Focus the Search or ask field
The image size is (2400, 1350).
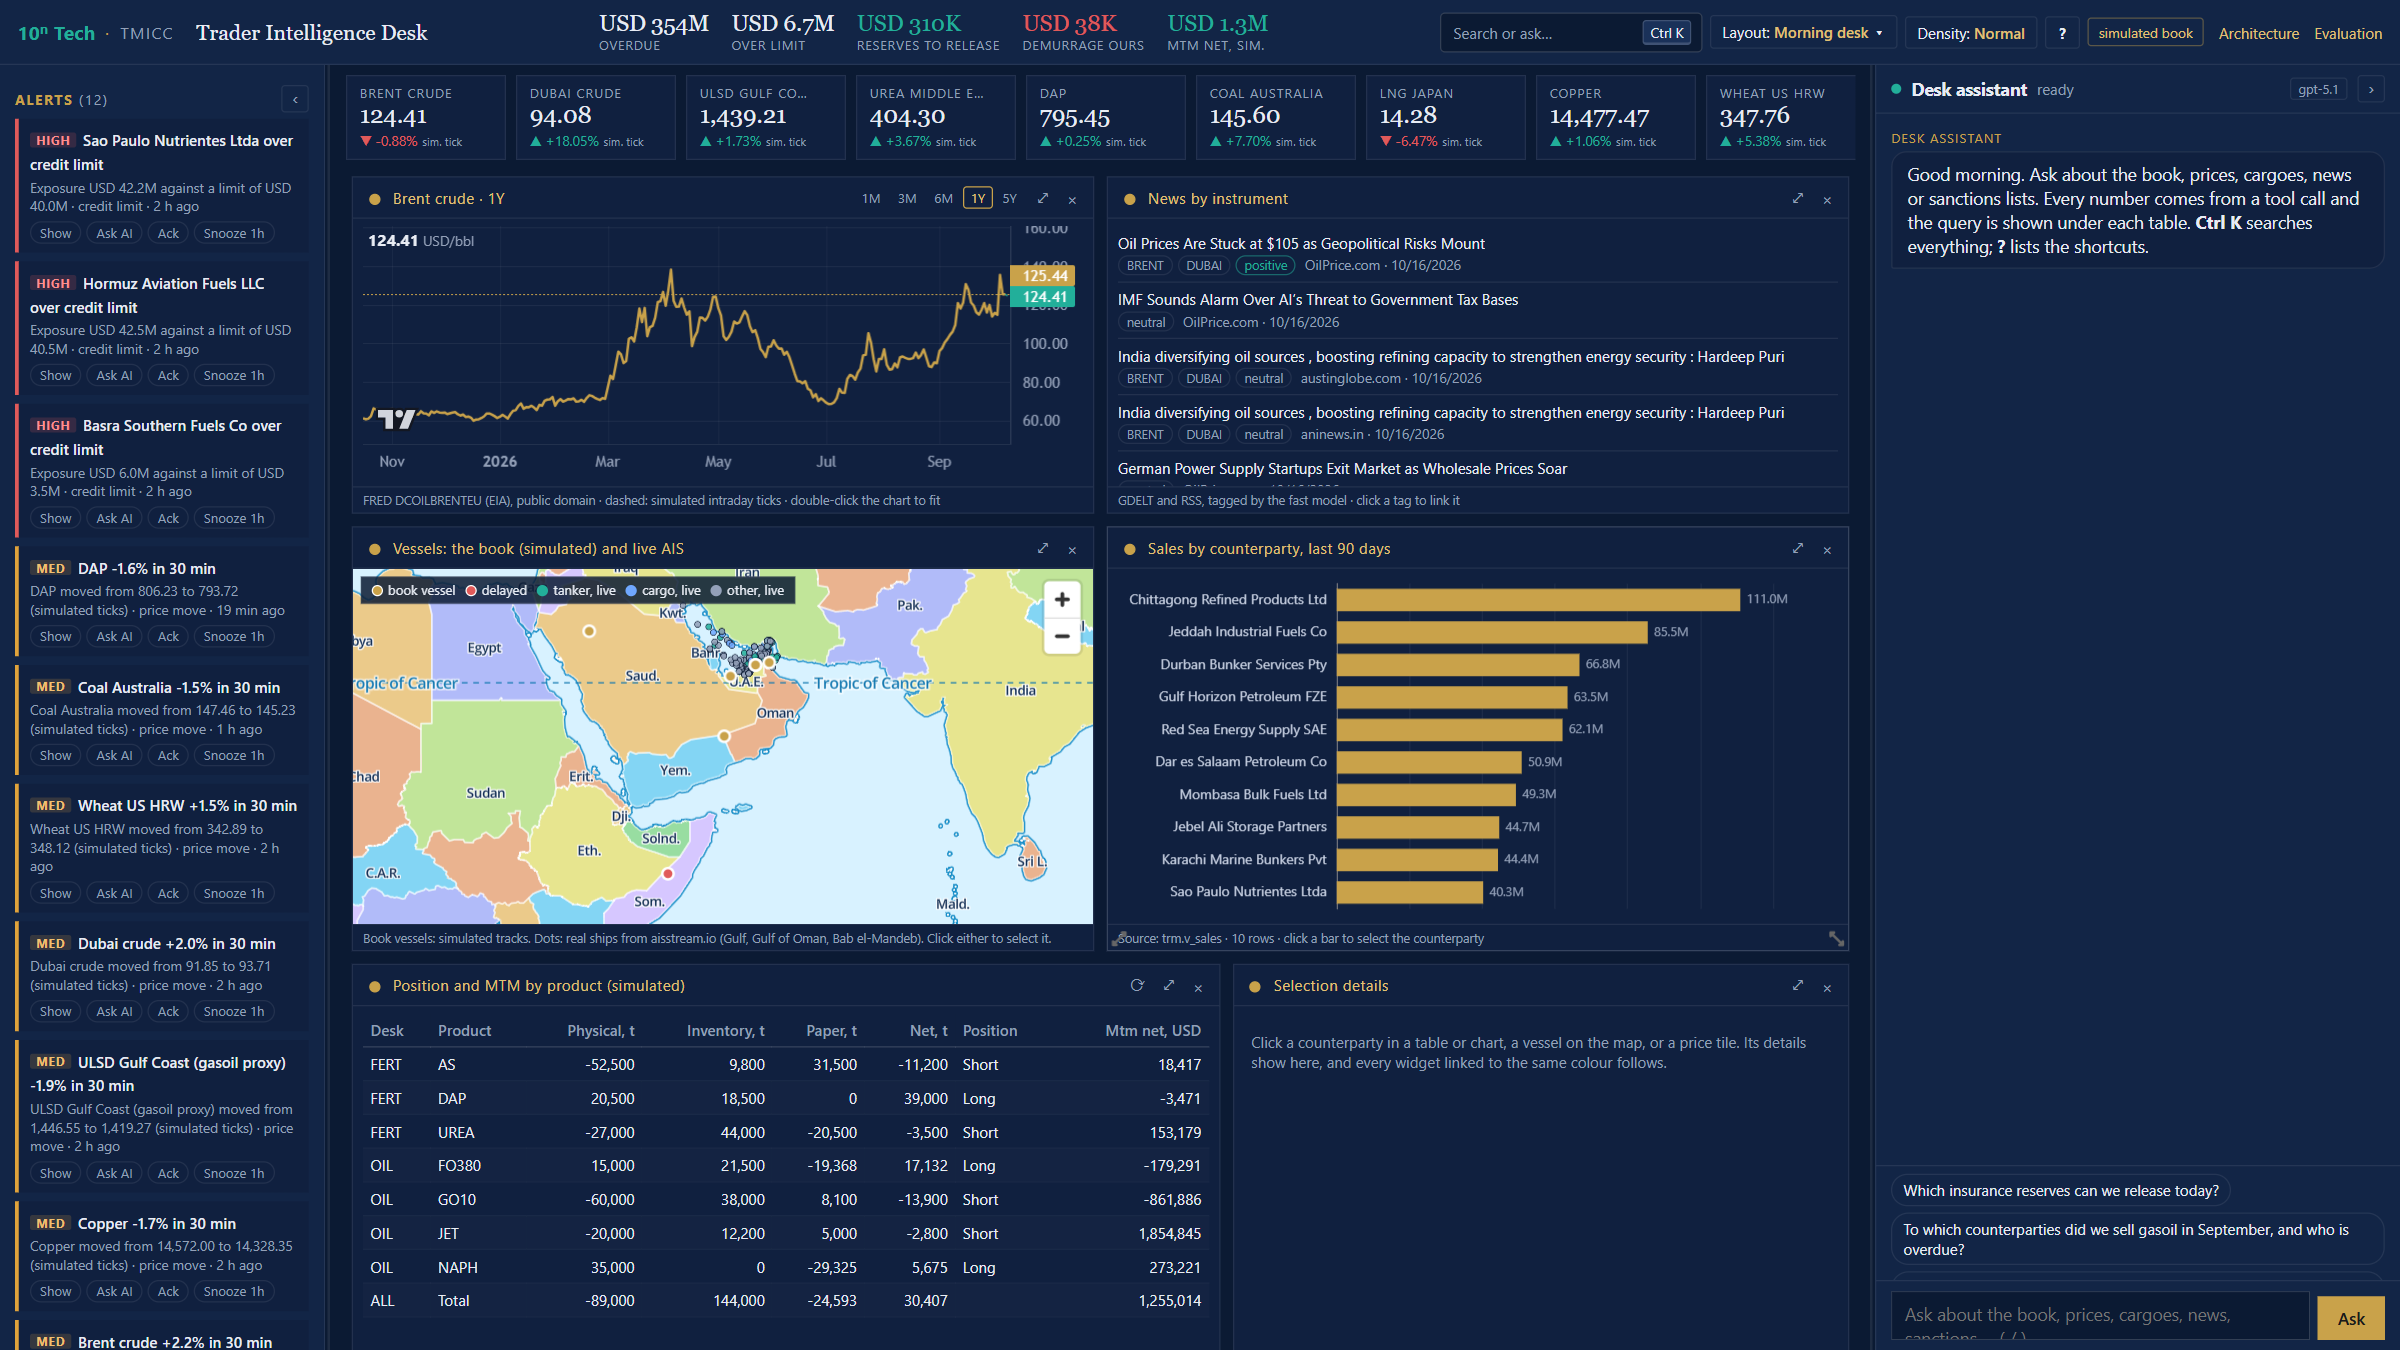pos(1570,33)
